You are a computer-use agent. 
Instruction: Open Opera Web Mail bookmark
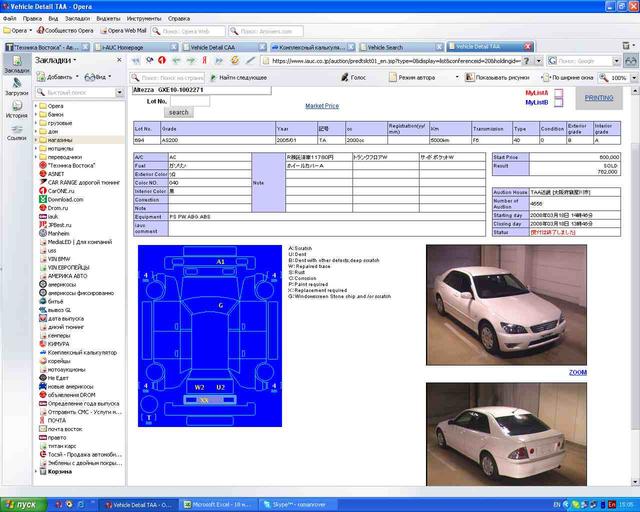click(123, 31)
